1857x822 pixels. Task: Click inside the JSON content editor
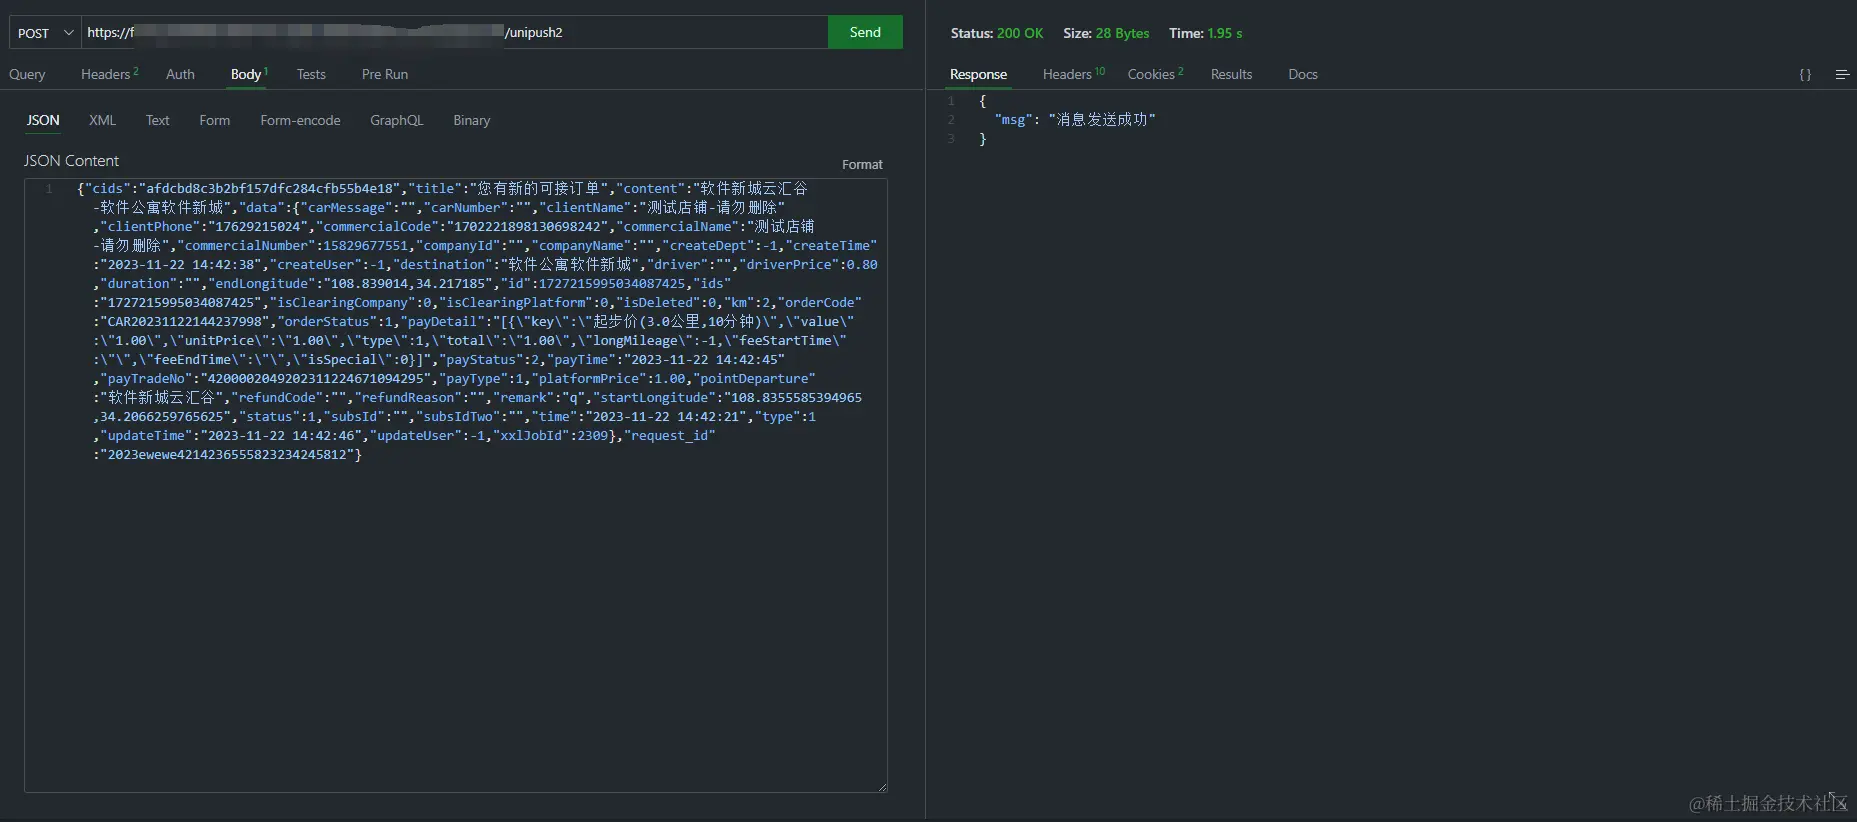point(456,485)
